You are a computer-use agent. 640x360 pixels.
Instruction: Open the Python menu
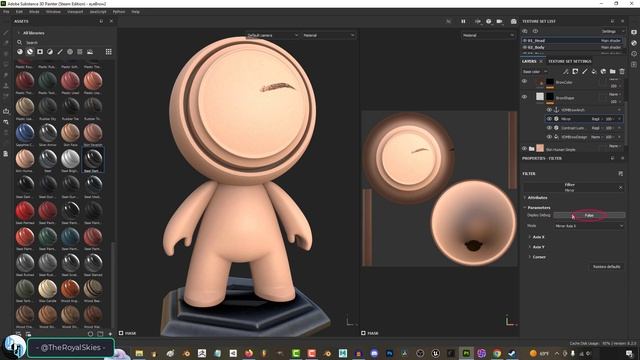tap(119, 12)
